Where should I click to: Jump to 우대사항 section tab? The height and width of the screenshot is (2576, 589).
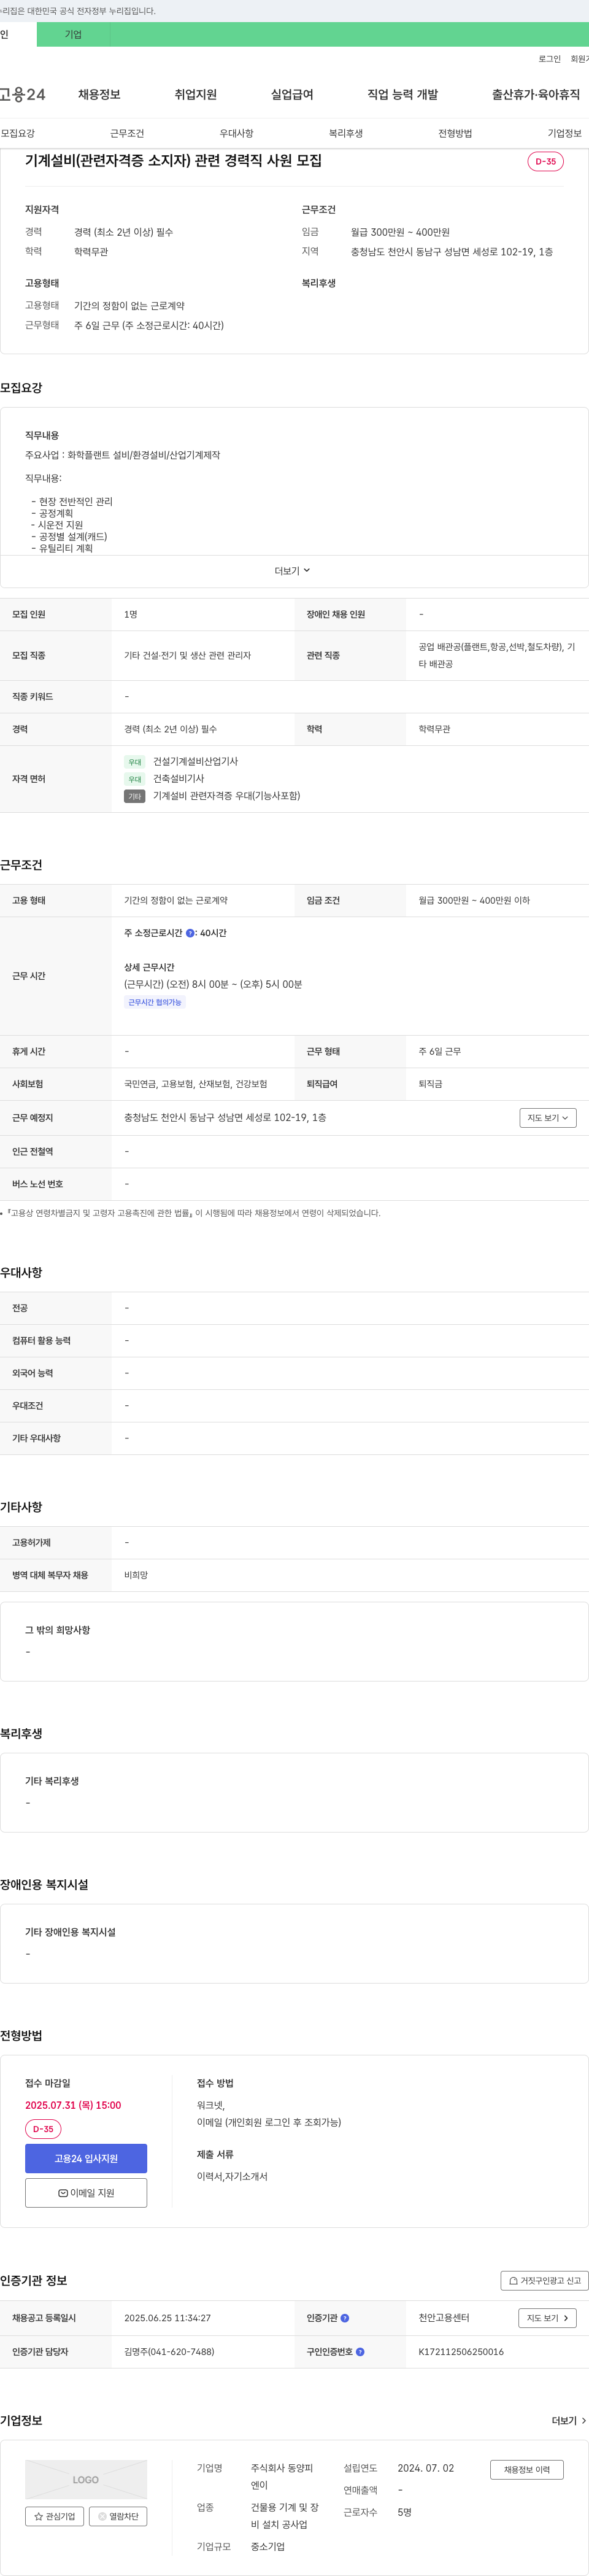click(237, 133)
